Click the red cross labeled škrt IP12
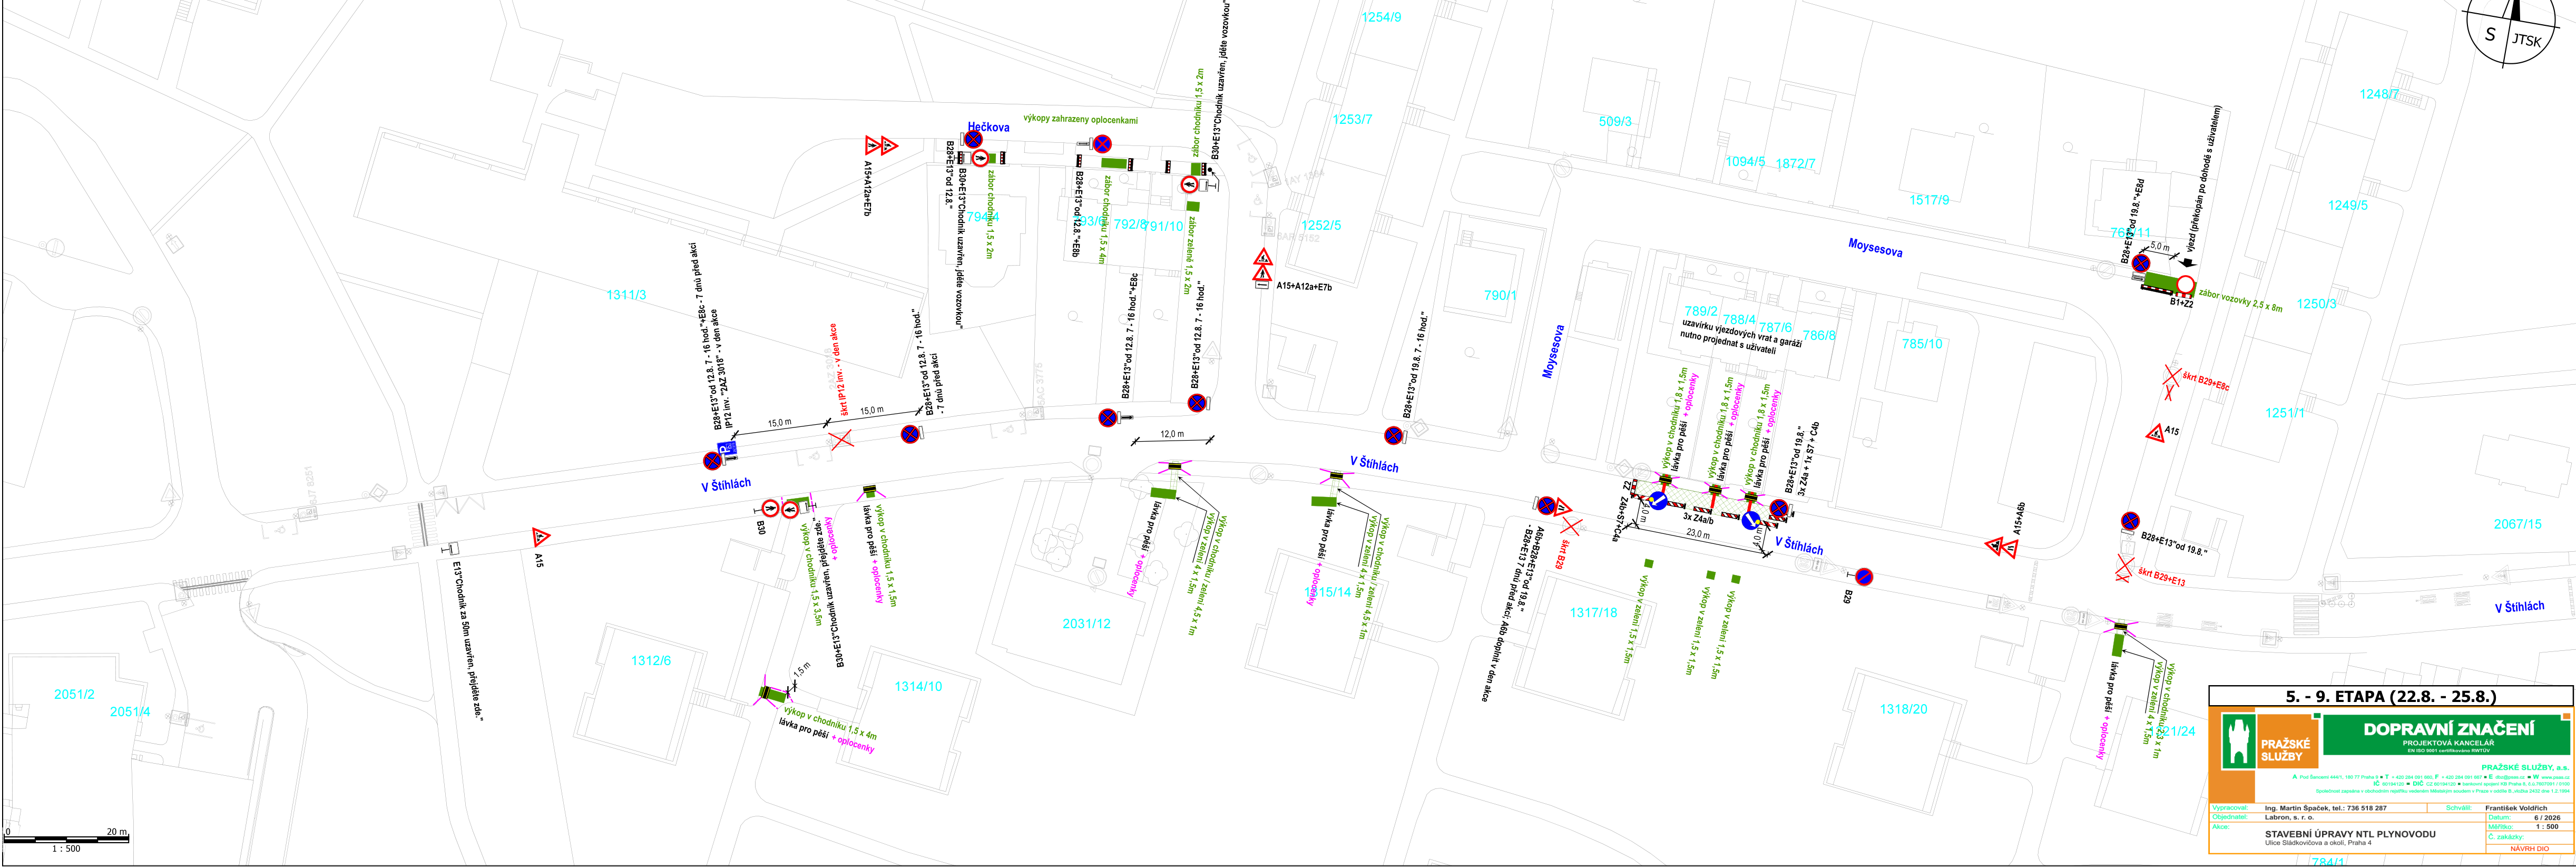Viewport: 2576px width, 868px height. pos(841,439)
